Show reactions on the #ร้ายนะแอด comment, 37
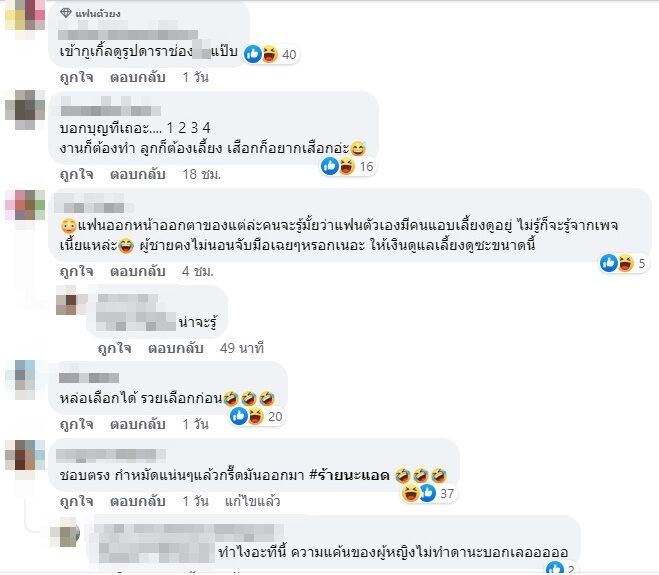 click(428, 493)
